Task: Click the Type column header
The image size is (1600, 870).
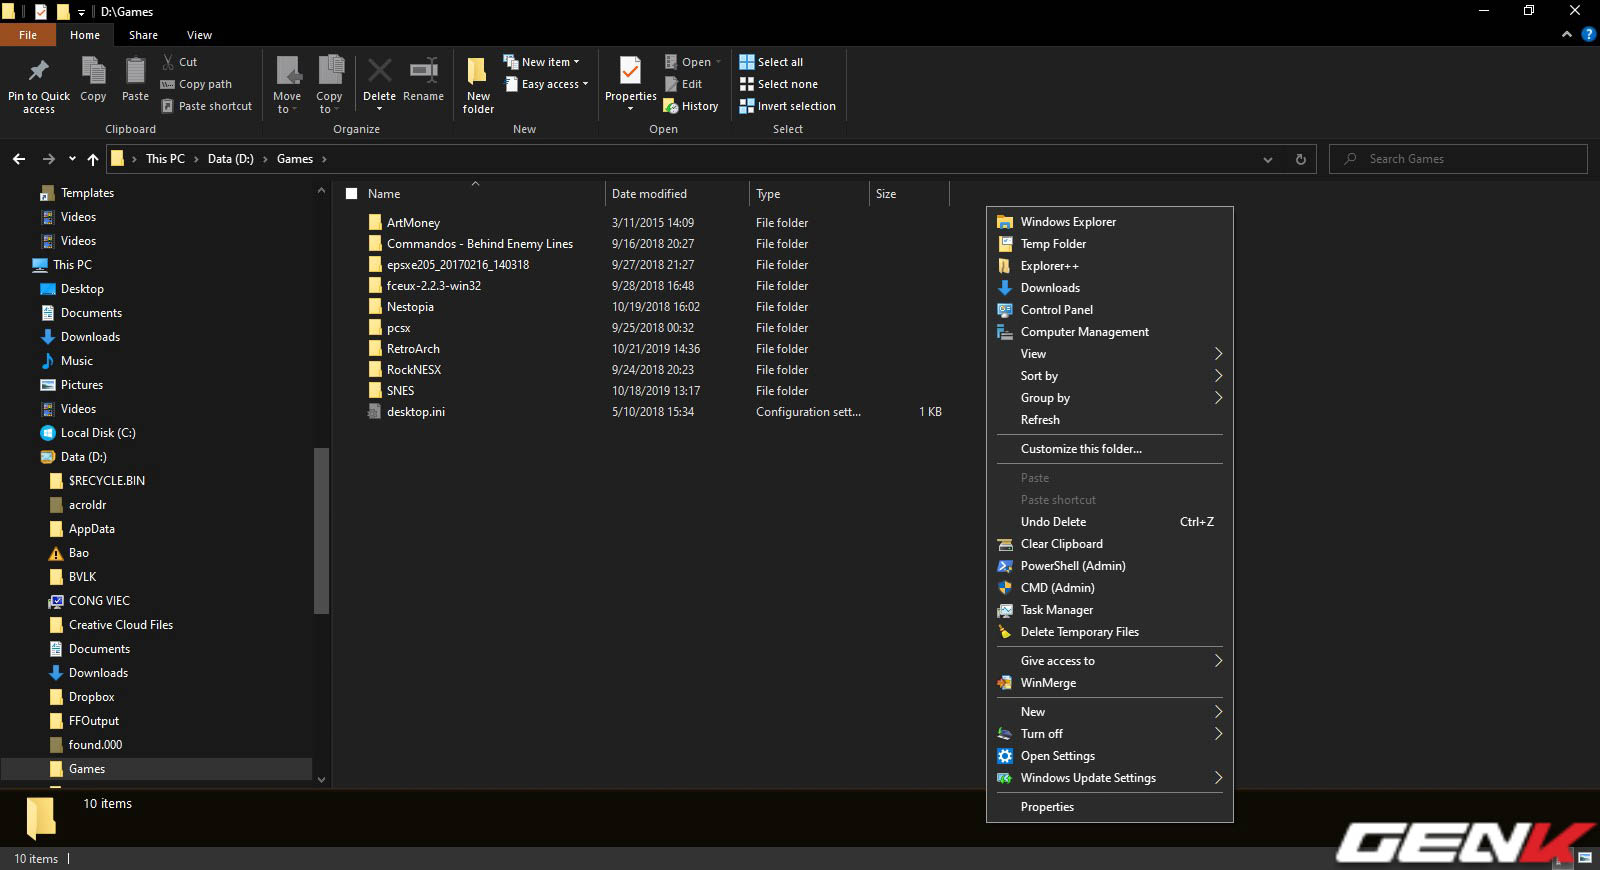Action: pos(809,194)
